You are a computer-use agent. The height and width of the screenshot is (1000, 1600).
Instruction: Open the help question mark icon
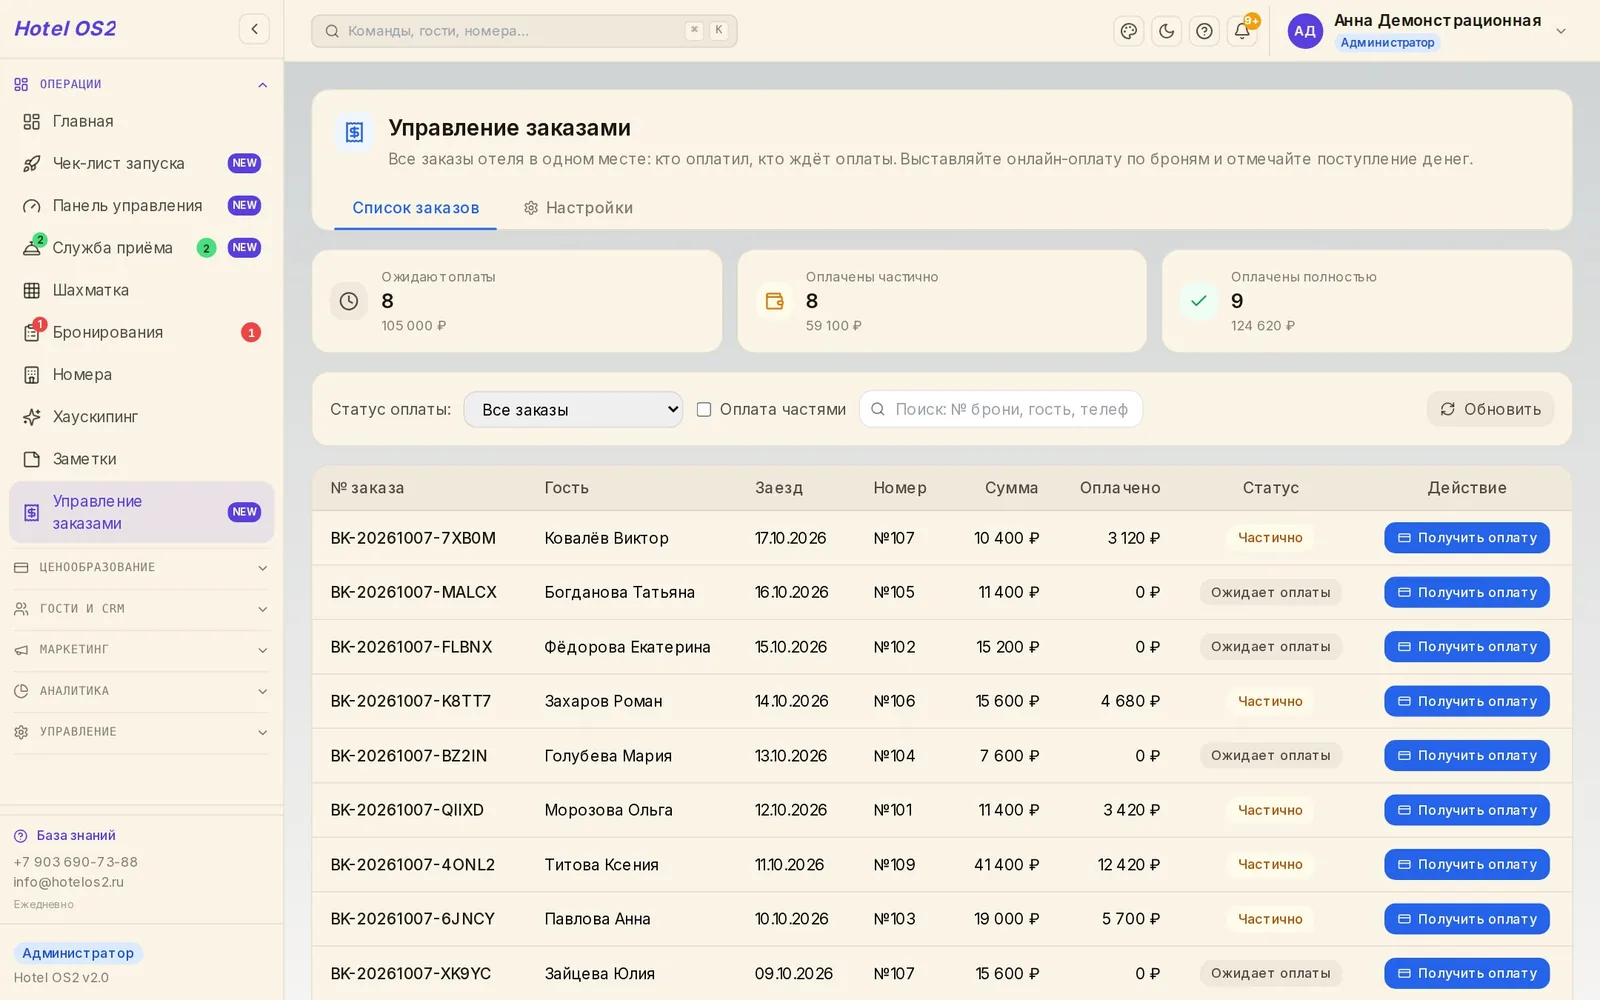(1204, 31)
